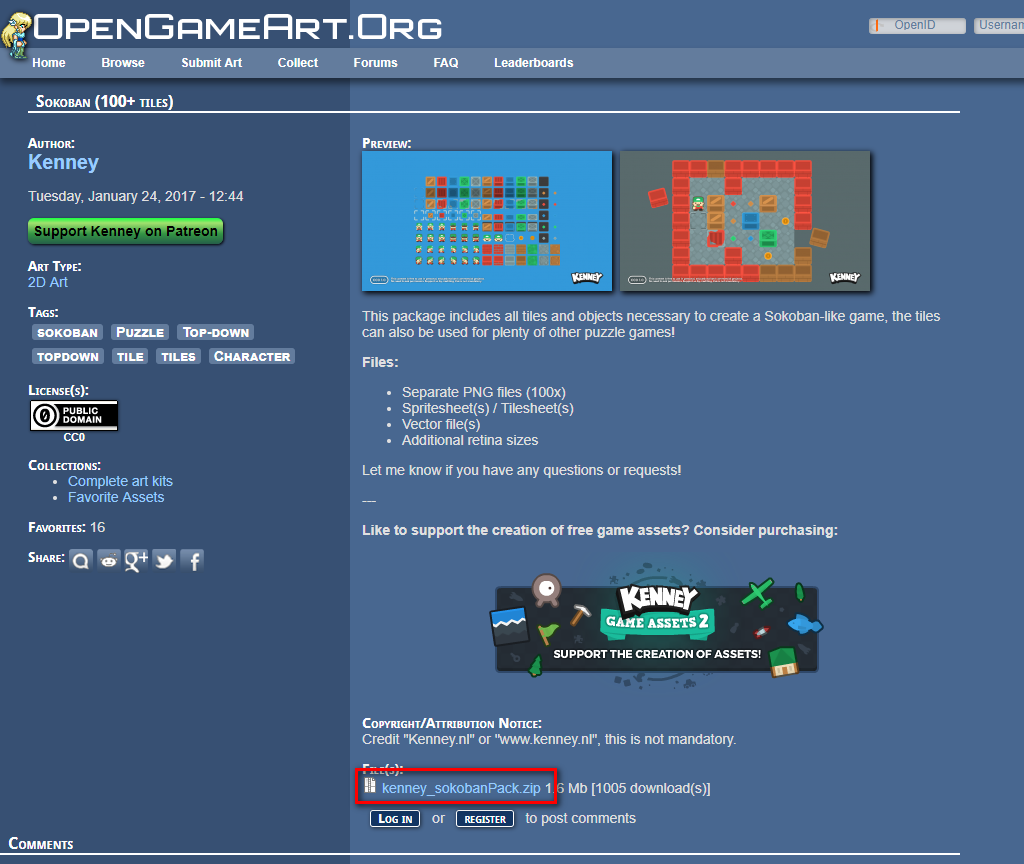Click 'Separate PNG files (100x)' list item
Screen dimensions: 1024x864
[x=484, y=392]
